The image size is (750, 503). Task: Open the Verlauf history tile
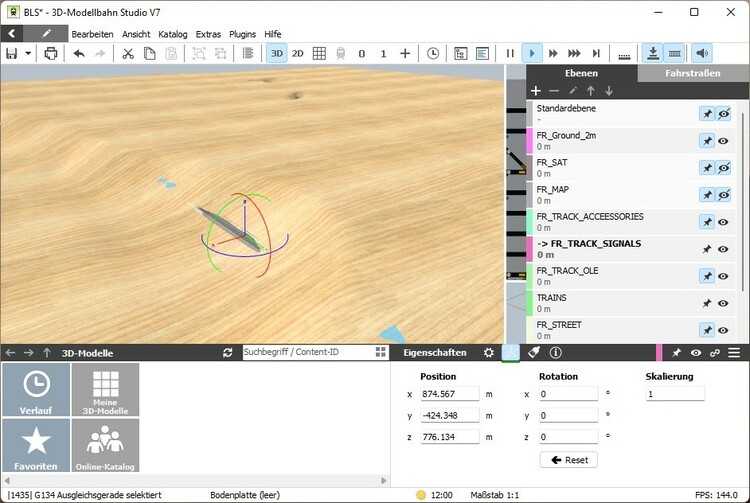coord(36,389)
